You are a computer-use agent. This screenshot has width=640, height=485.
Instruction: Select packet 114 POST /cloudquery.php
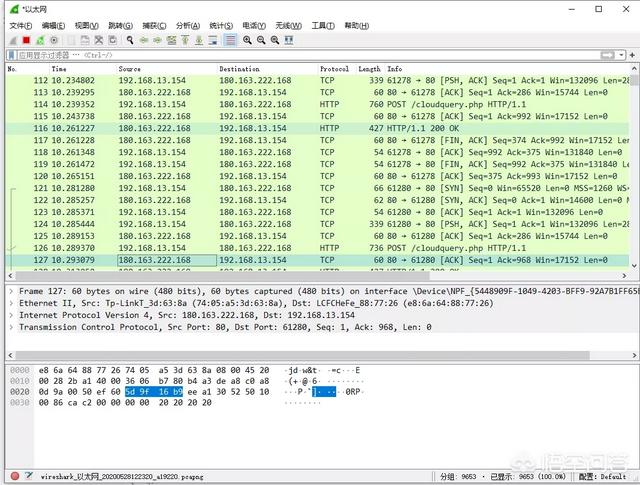[x=318, y=105]
